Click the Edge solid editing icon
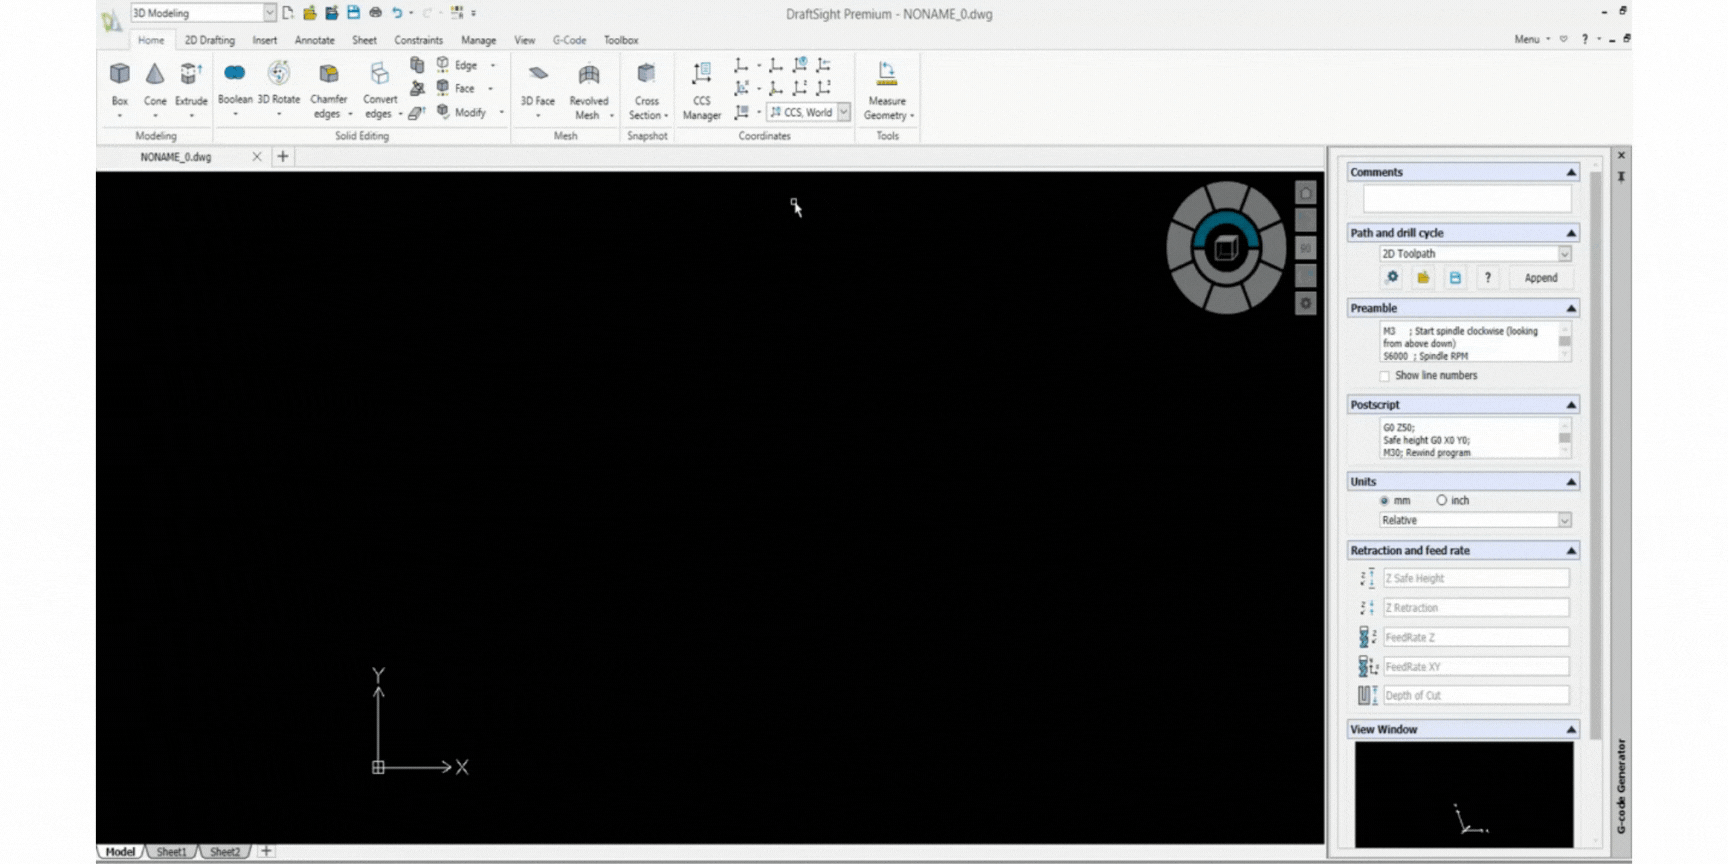 443,64
